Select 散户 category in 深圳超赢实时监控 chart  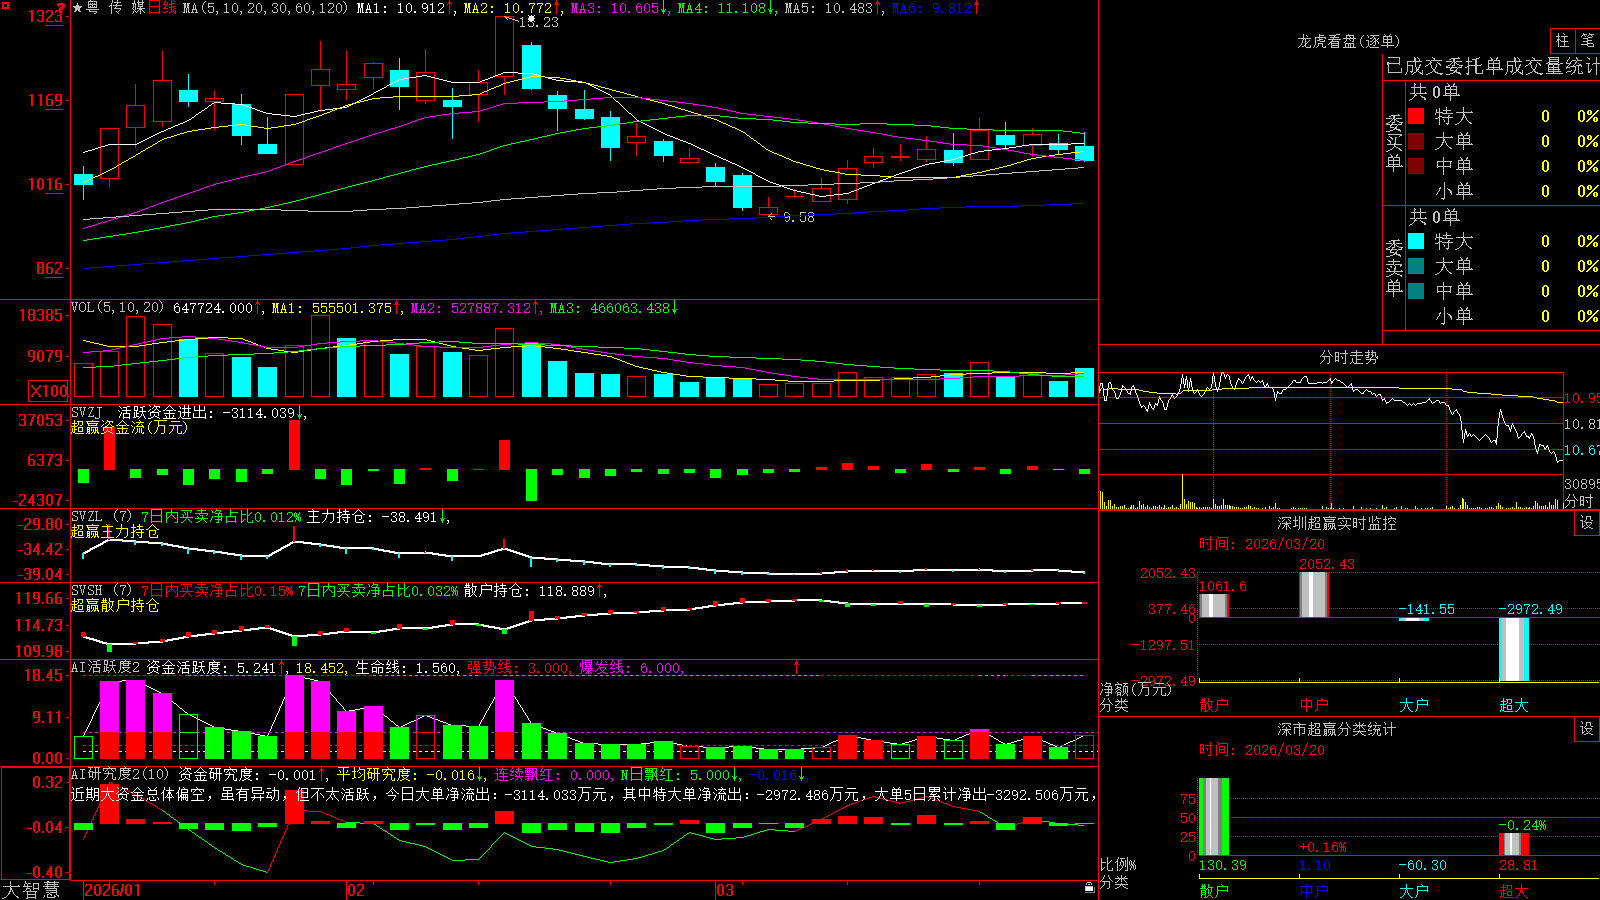coord(1214,705)
